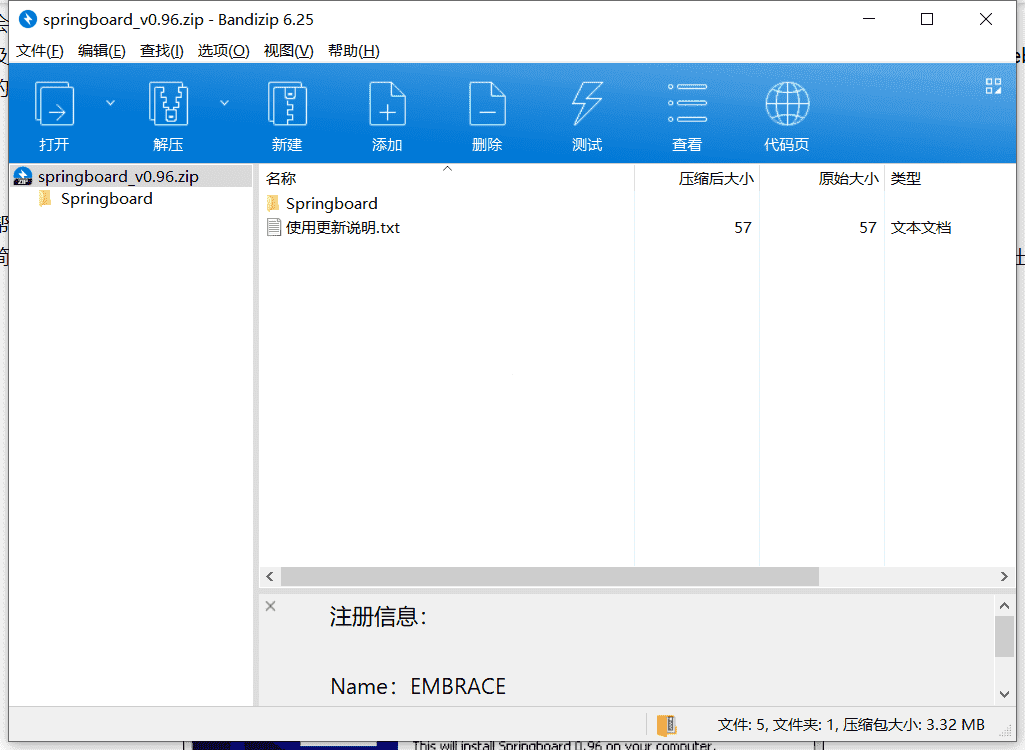Click the grid layout icon in toolbar corner

tap(993, 86)
